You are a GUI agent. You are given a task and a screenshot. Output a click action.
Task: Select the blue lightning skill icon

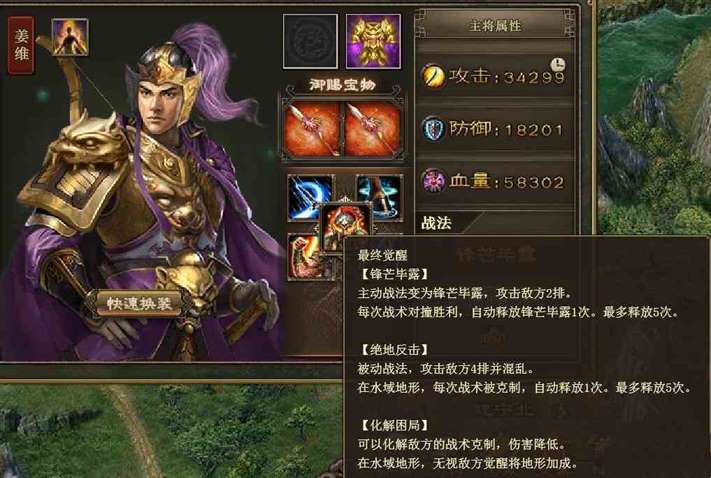click(x=310, y=198)
